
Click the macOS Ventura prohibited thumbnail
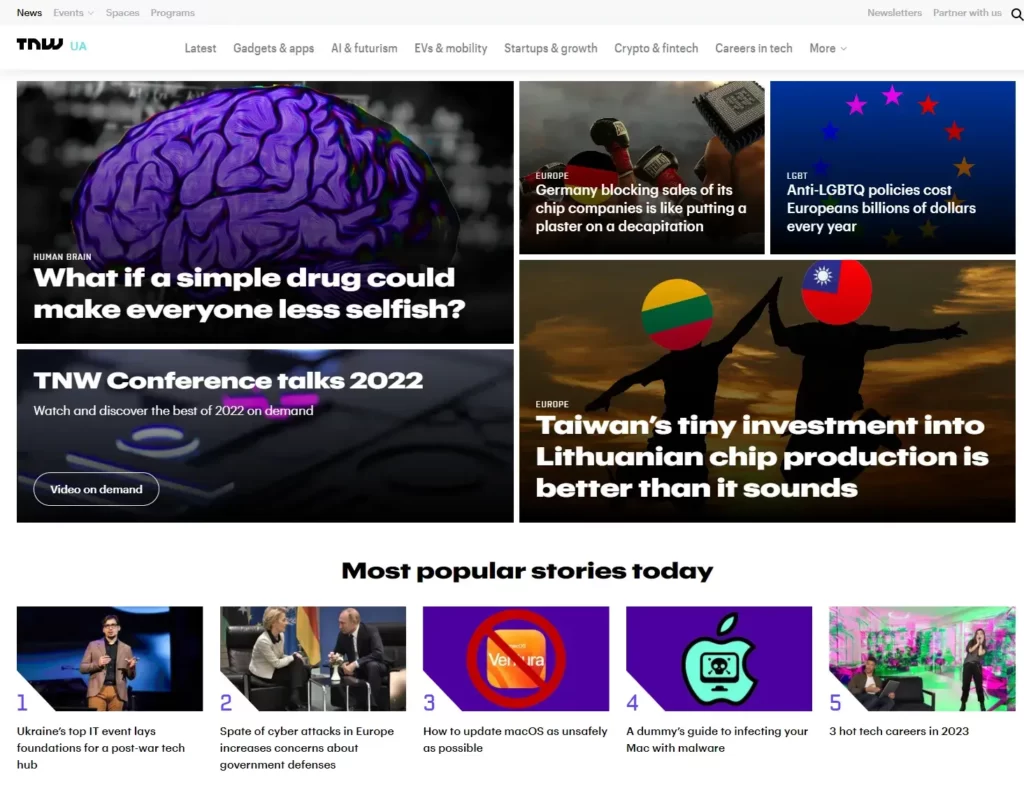515,658
